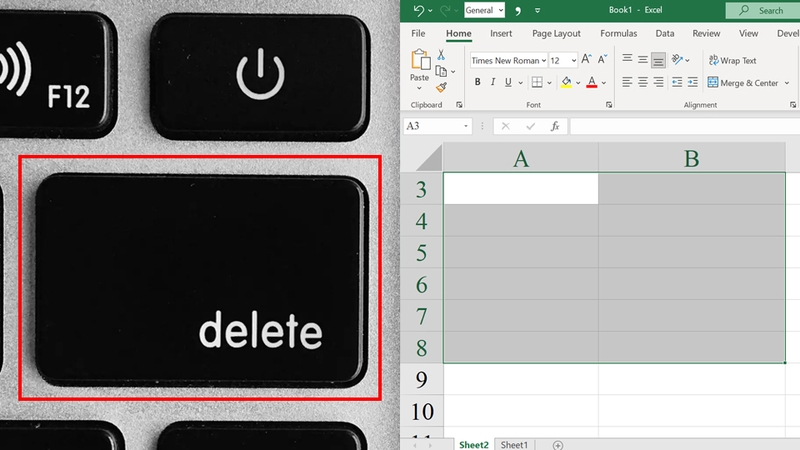Expand Merge & Center options arrow
This screenshot has width=800, height=450.
point(787,83)
